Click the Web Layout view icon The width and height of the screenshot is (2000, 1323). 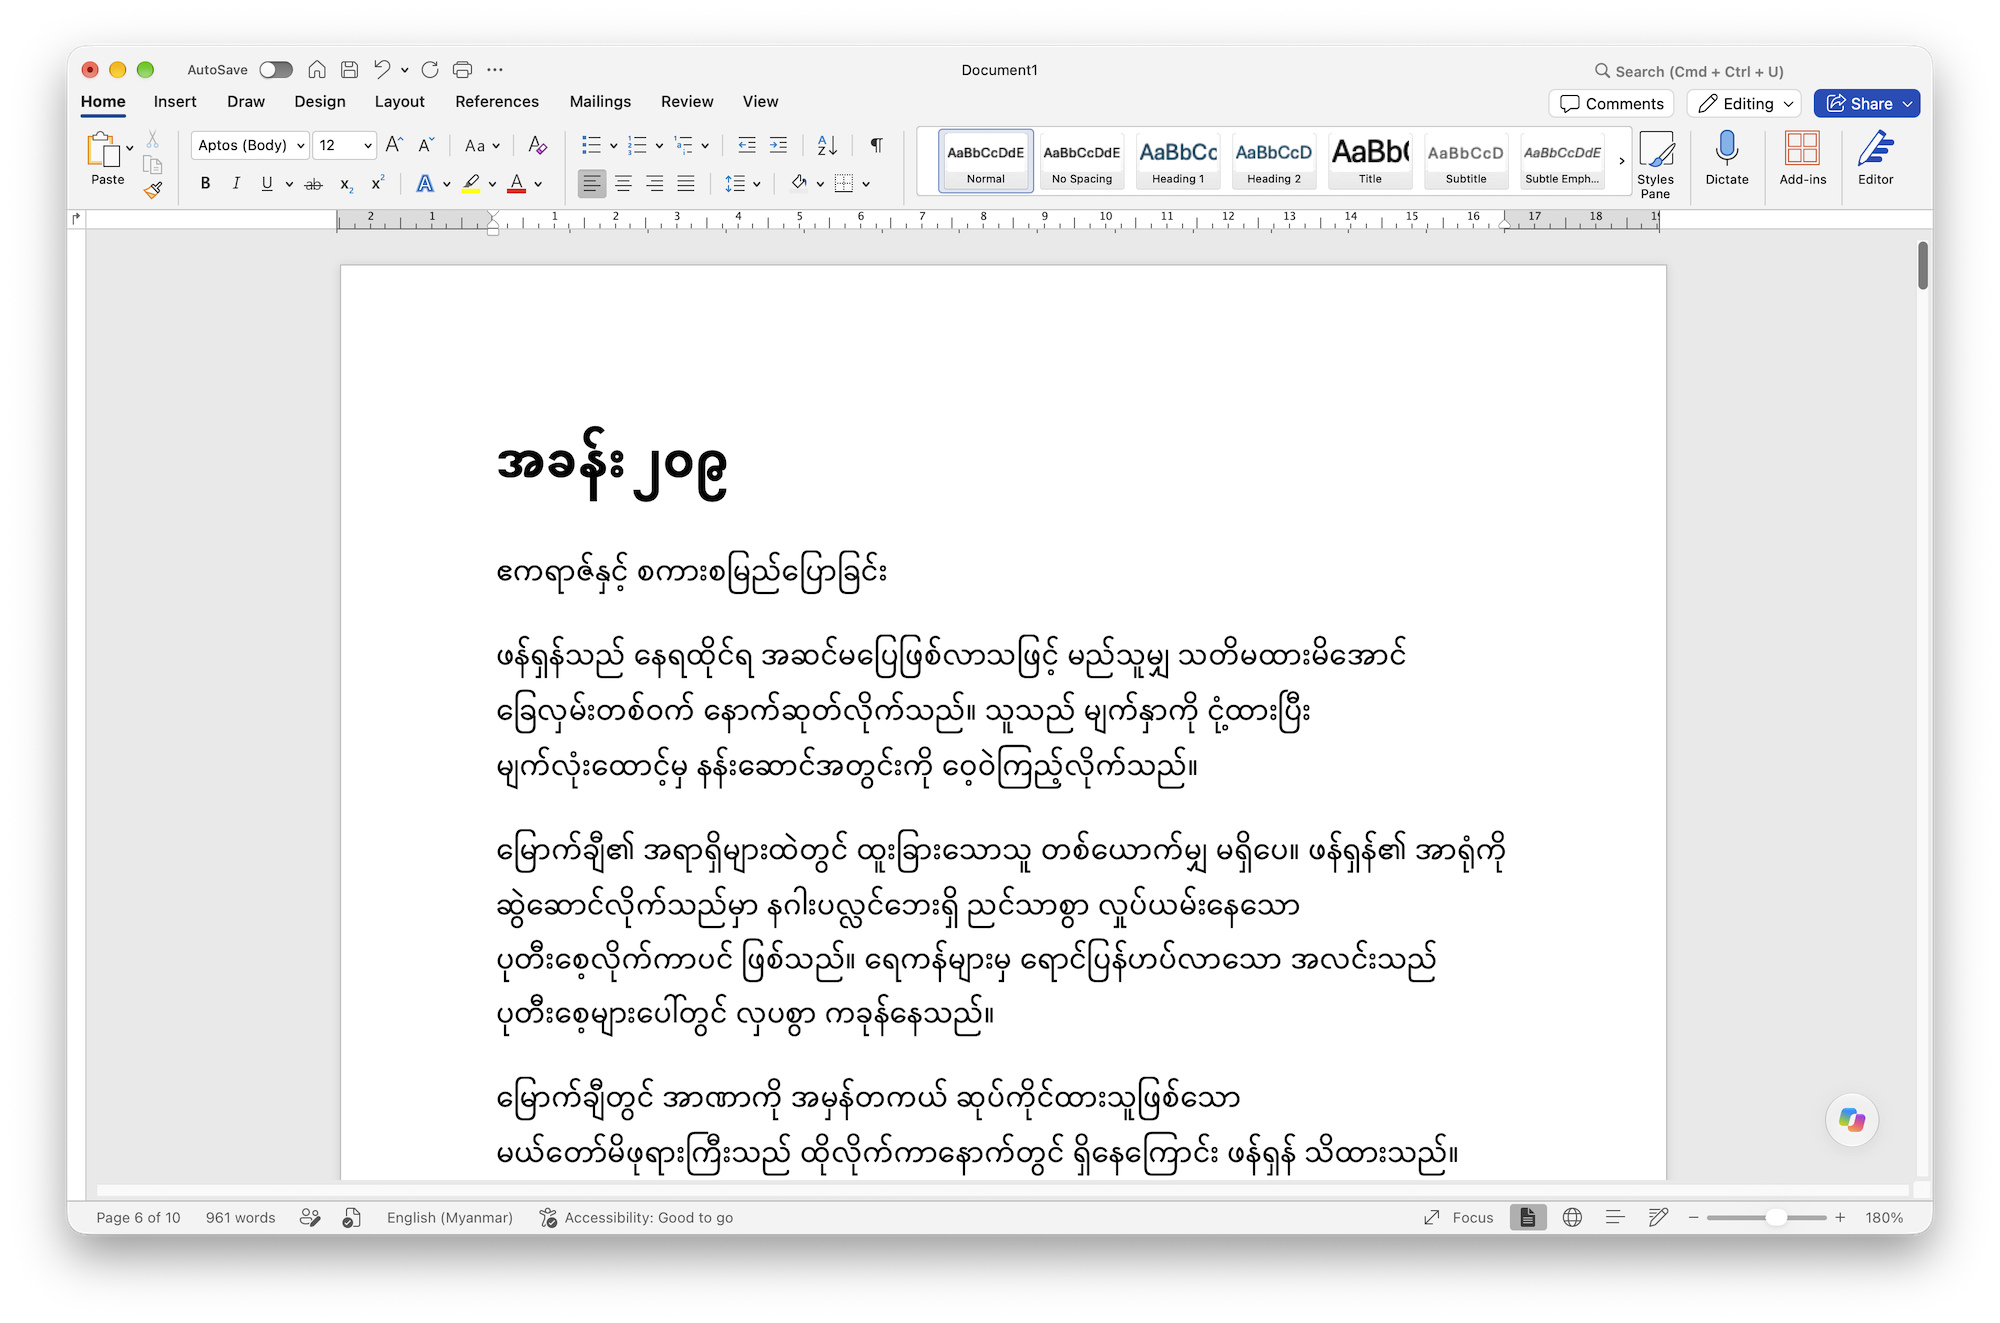[x=1572, y=1217]
